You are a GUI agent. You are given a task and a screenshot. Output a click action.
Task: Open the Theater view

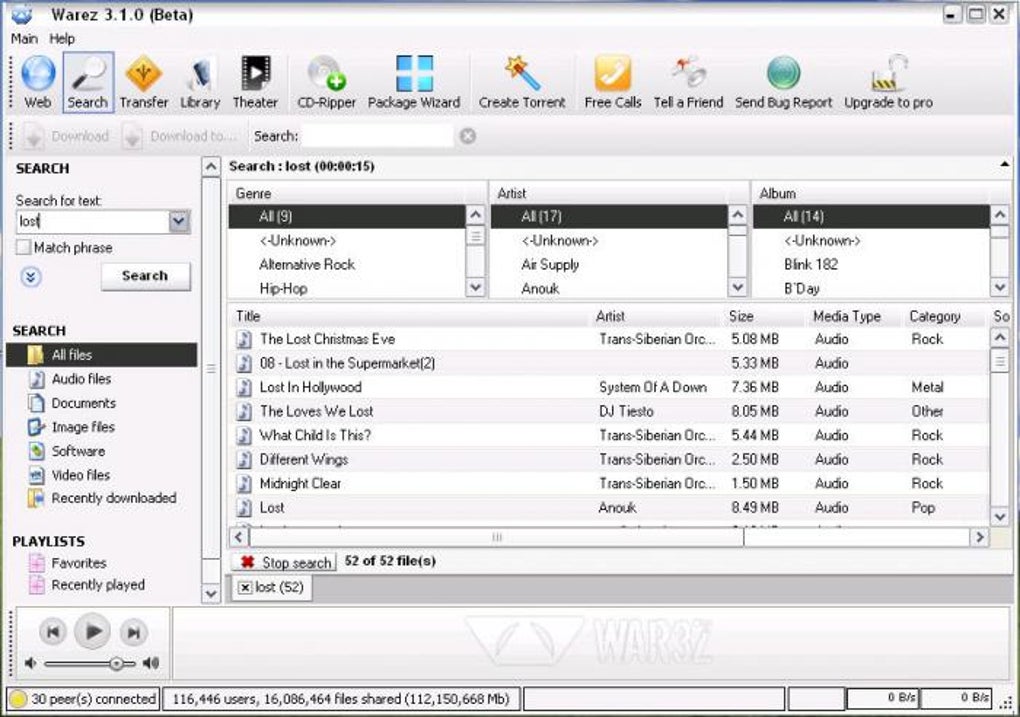click(x=255, y=82)
